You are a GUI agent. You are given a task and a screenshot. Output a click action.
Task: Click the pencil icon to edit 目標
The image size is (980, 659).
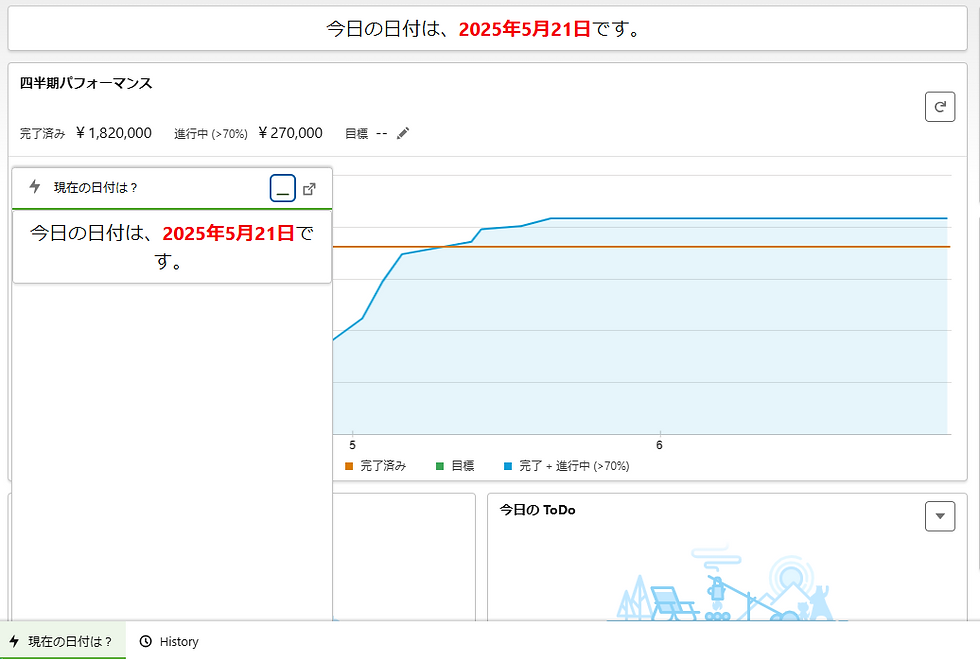[x=403, y=133]
